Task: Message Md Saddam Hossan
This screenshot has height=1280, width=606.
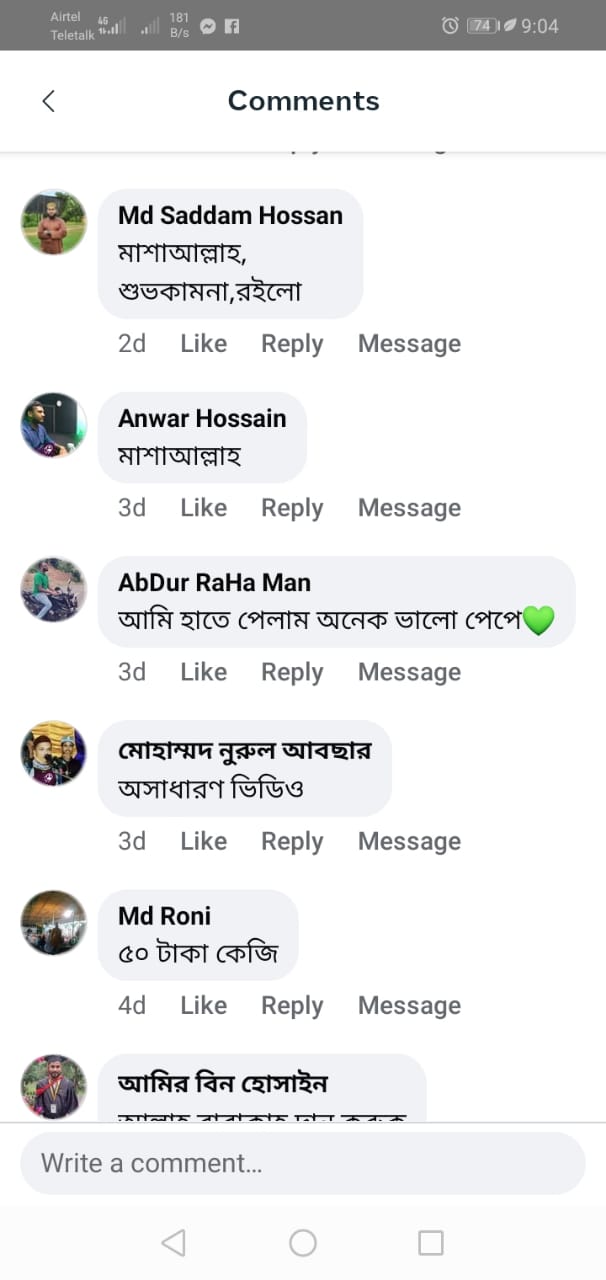Action: 409,344
